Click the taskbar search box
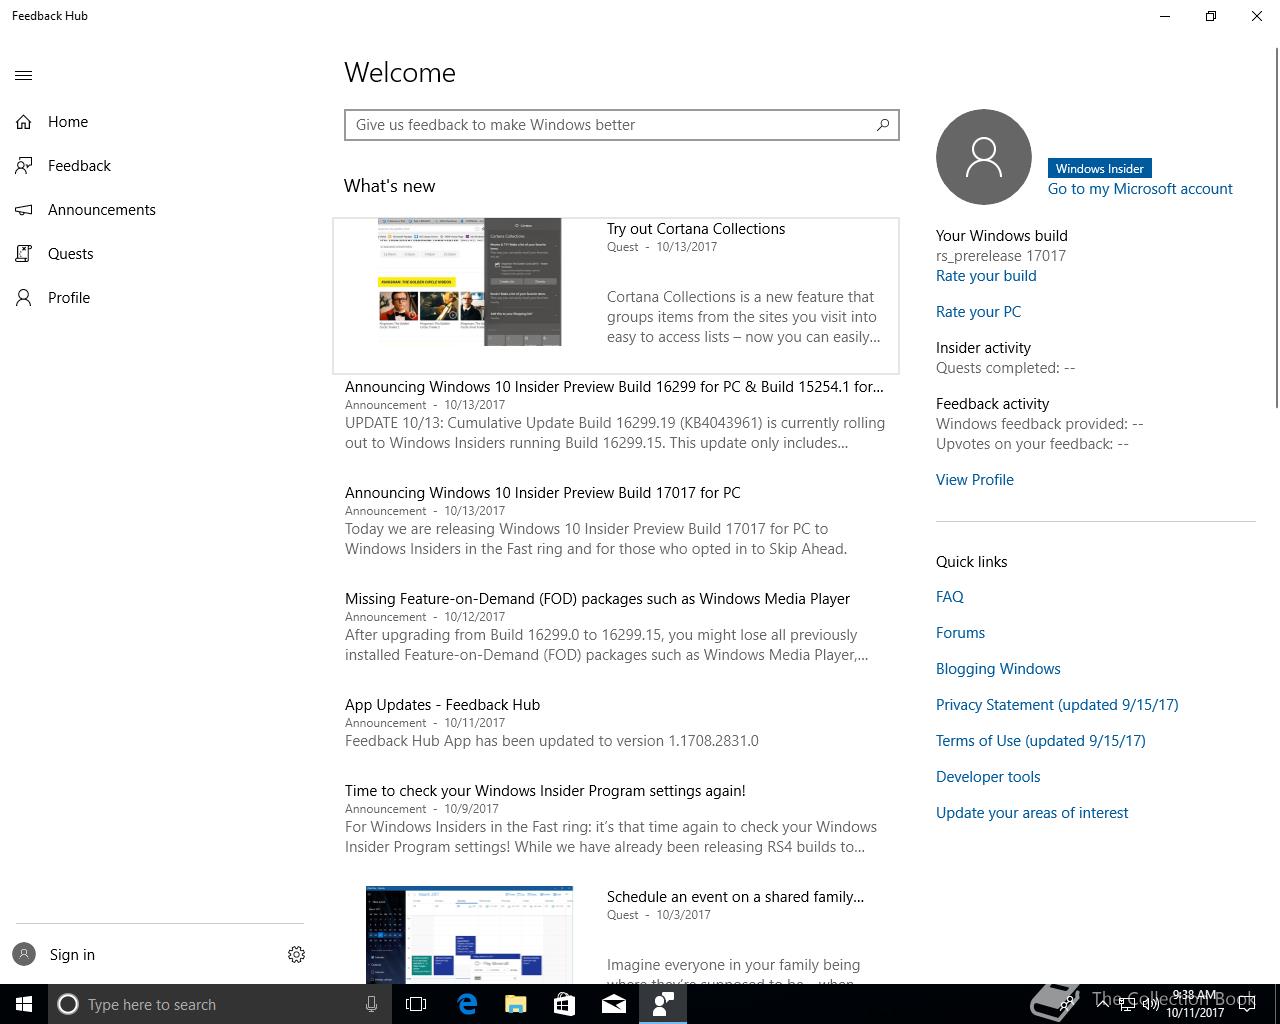This screenshot has width=1280, height=1024. tap(218, 1004)
